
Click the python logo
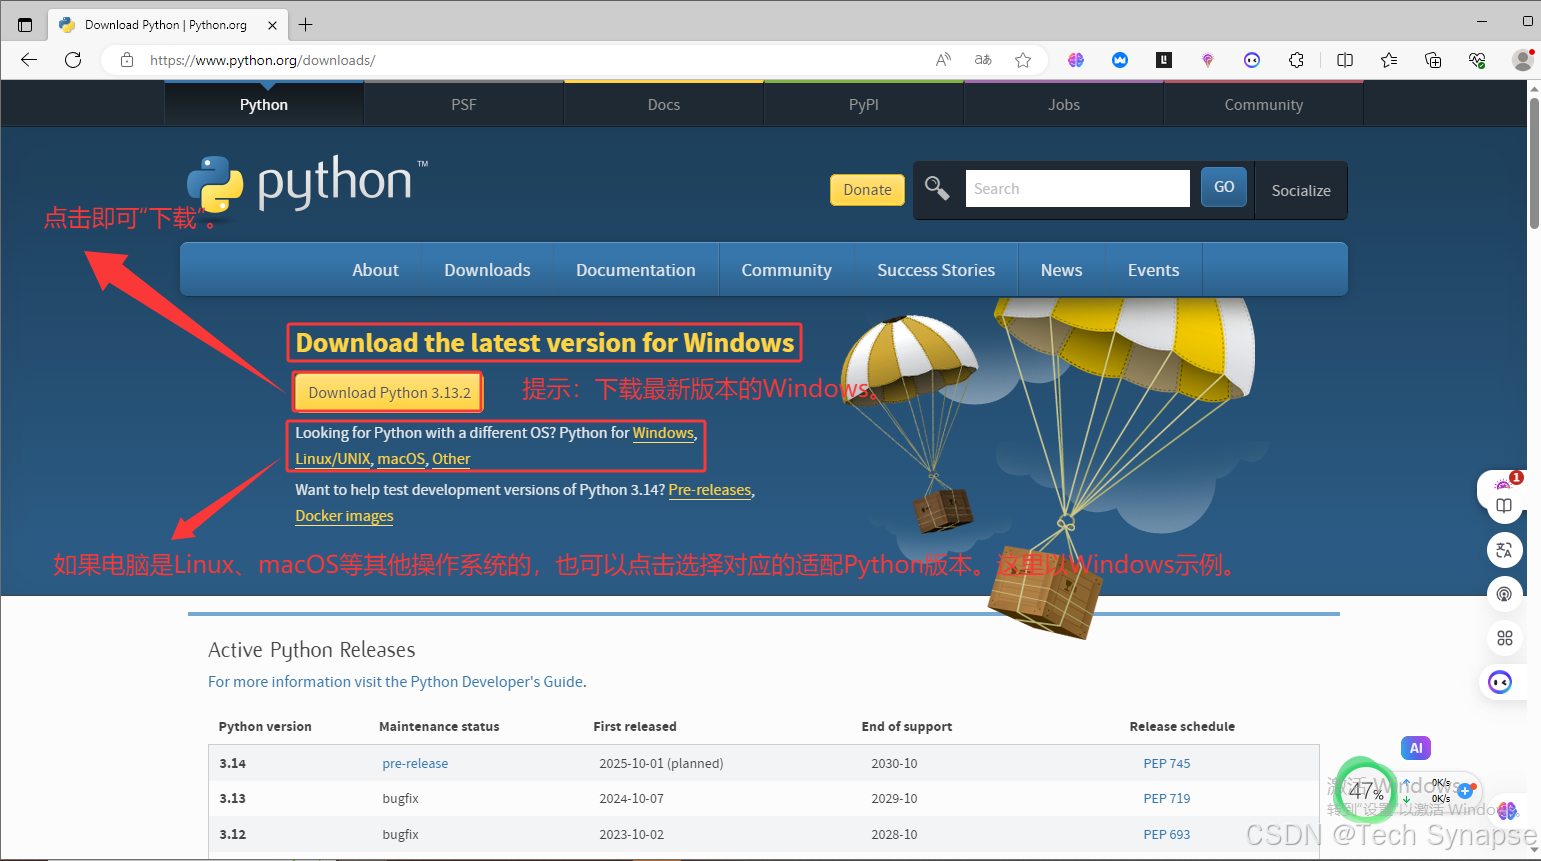coord(307,185)
